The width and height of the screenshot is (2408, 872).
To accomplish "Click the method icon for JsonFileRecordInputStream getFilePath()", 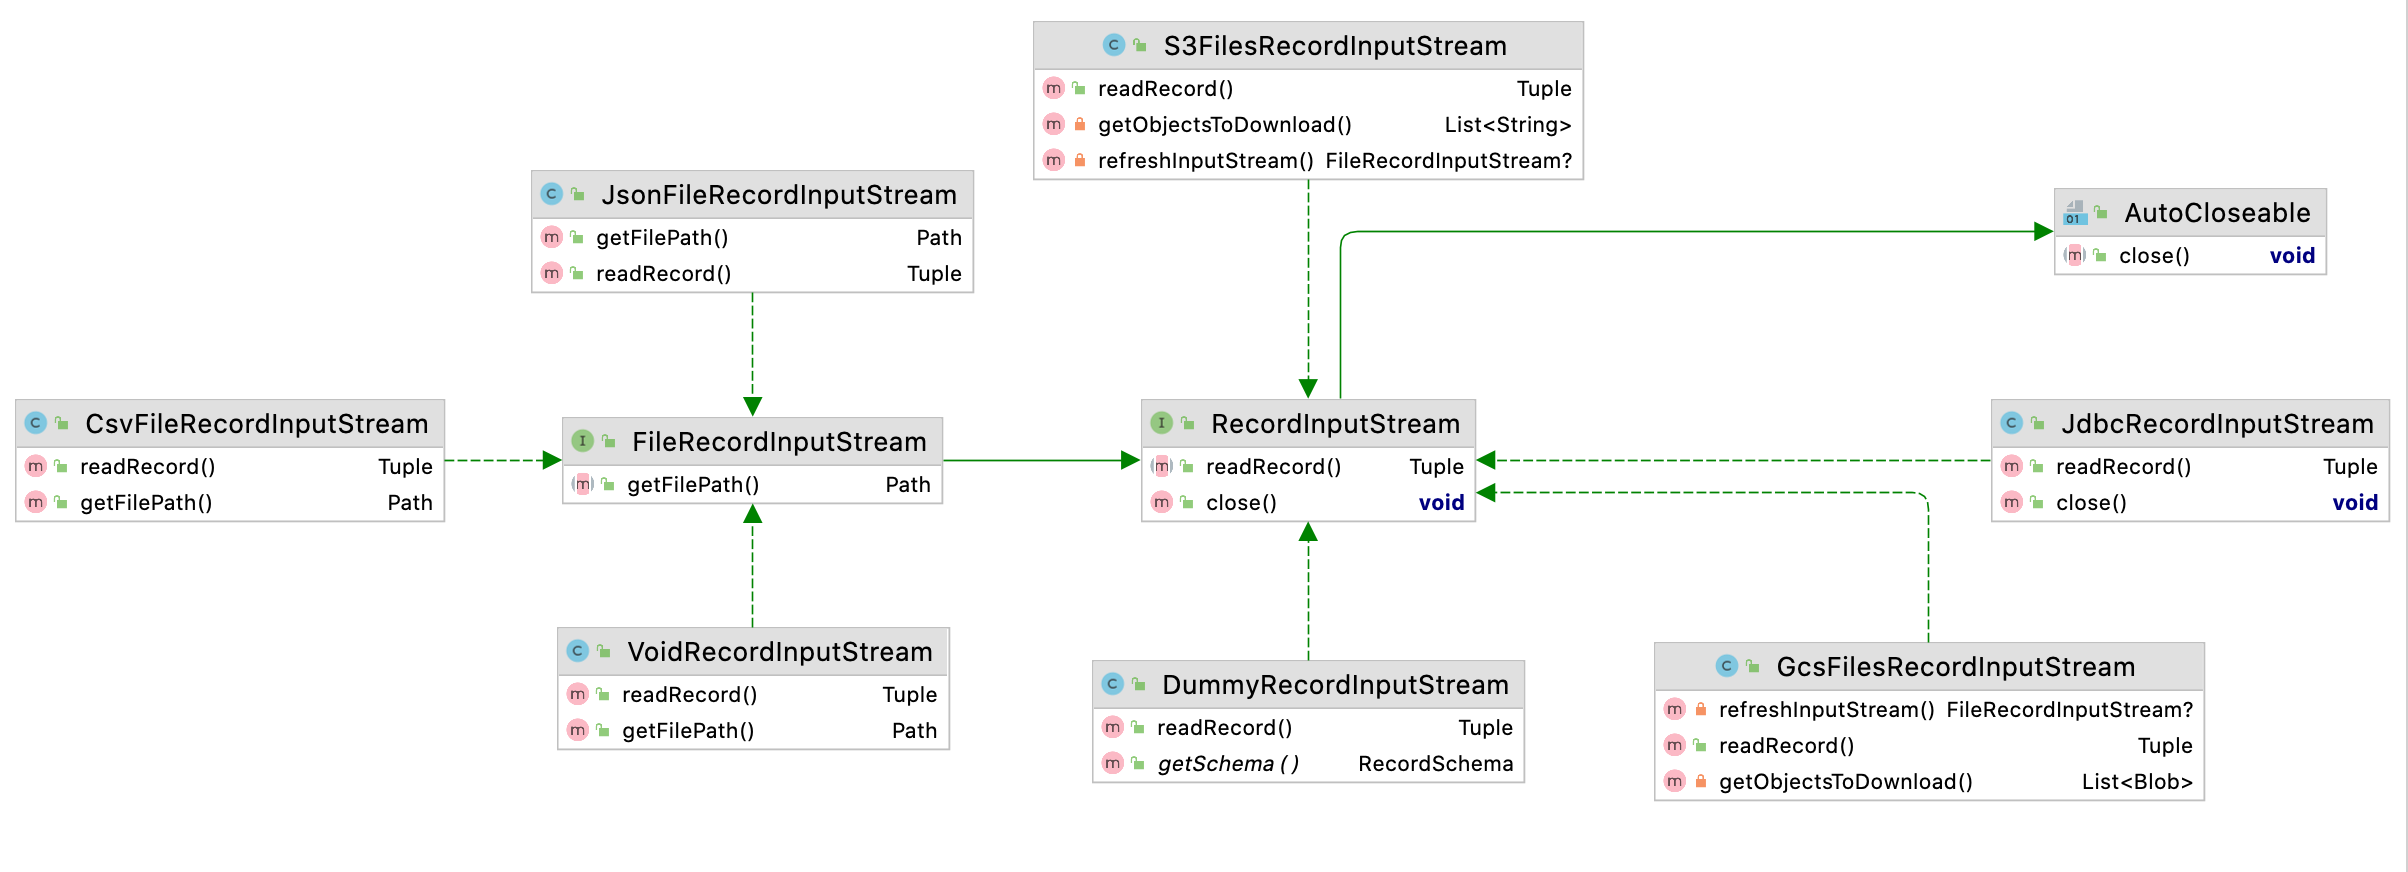I will coord(552,237).
